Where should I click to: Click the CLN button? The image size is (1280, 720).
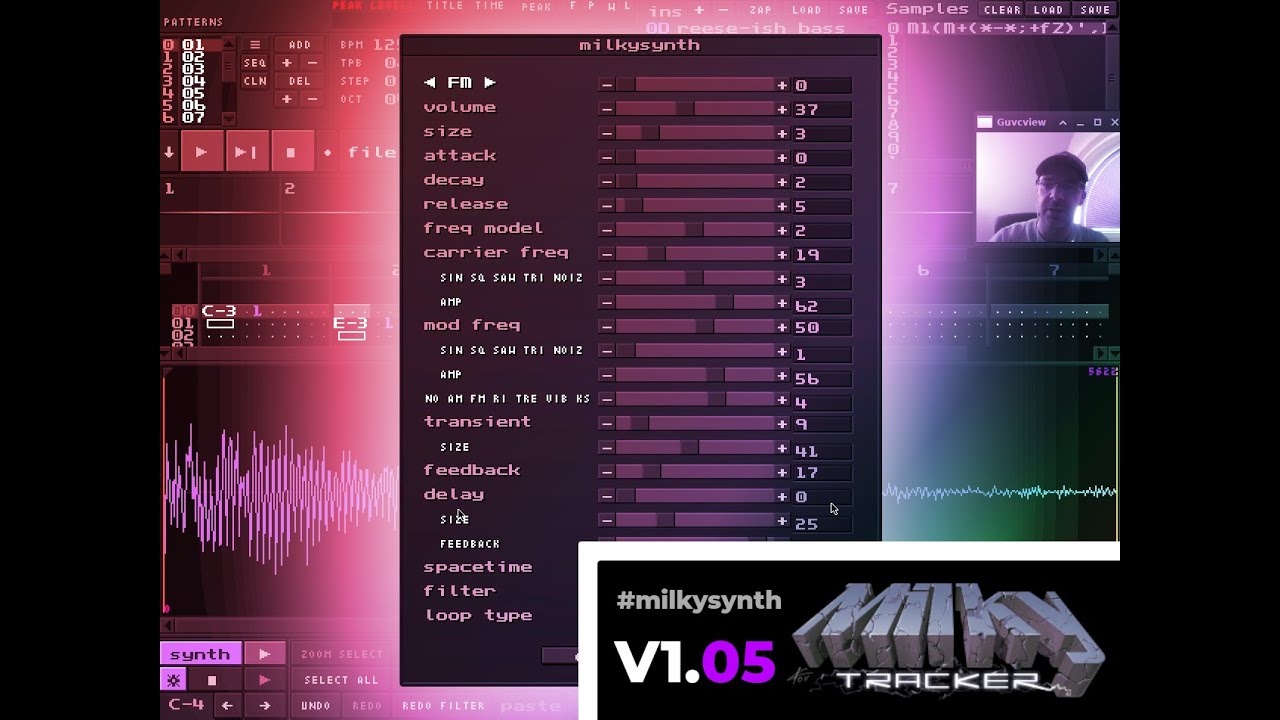255,81
